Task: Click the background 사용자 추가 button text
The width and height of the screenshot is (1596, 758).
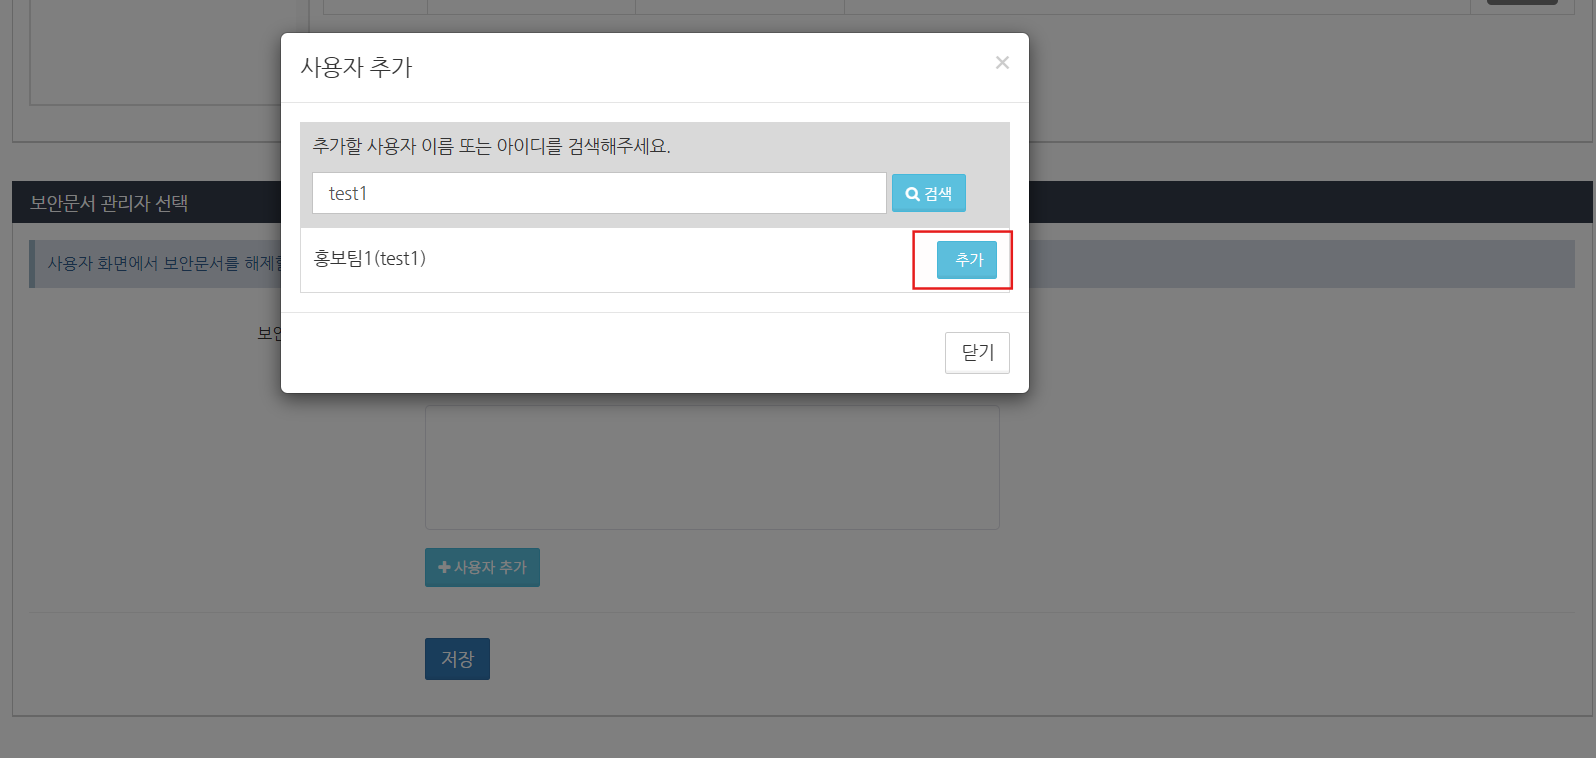Action: tap(490, 567)
